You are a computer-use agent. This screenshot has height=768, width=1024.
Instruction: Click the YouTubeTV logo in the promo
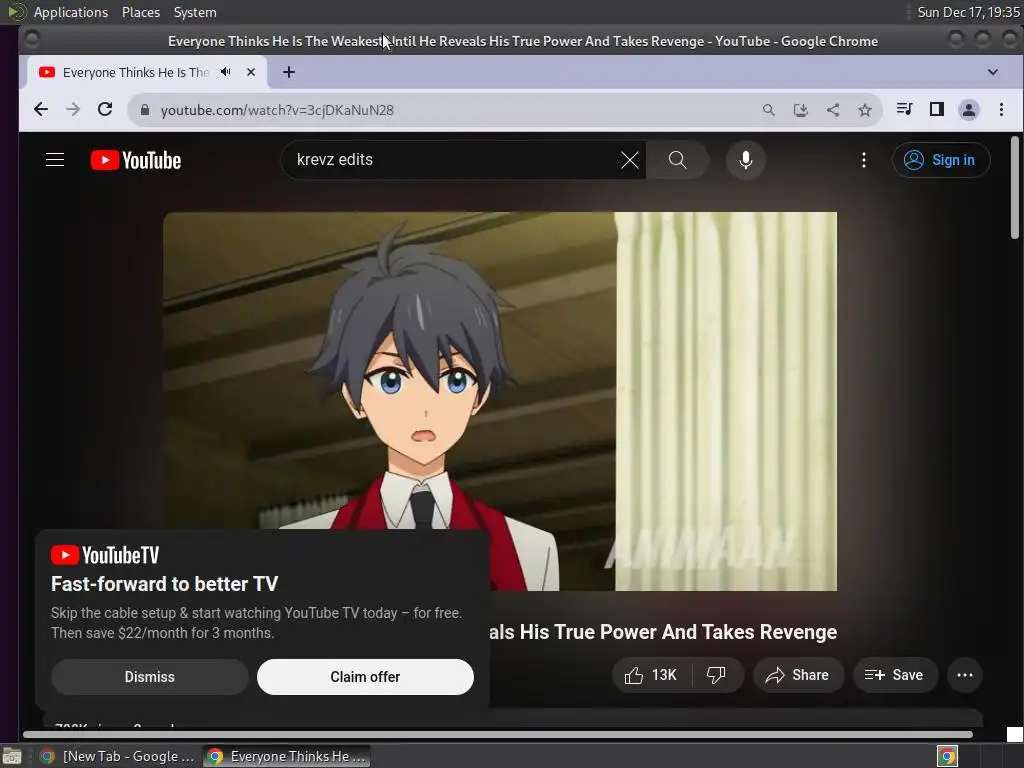[105, 555]
